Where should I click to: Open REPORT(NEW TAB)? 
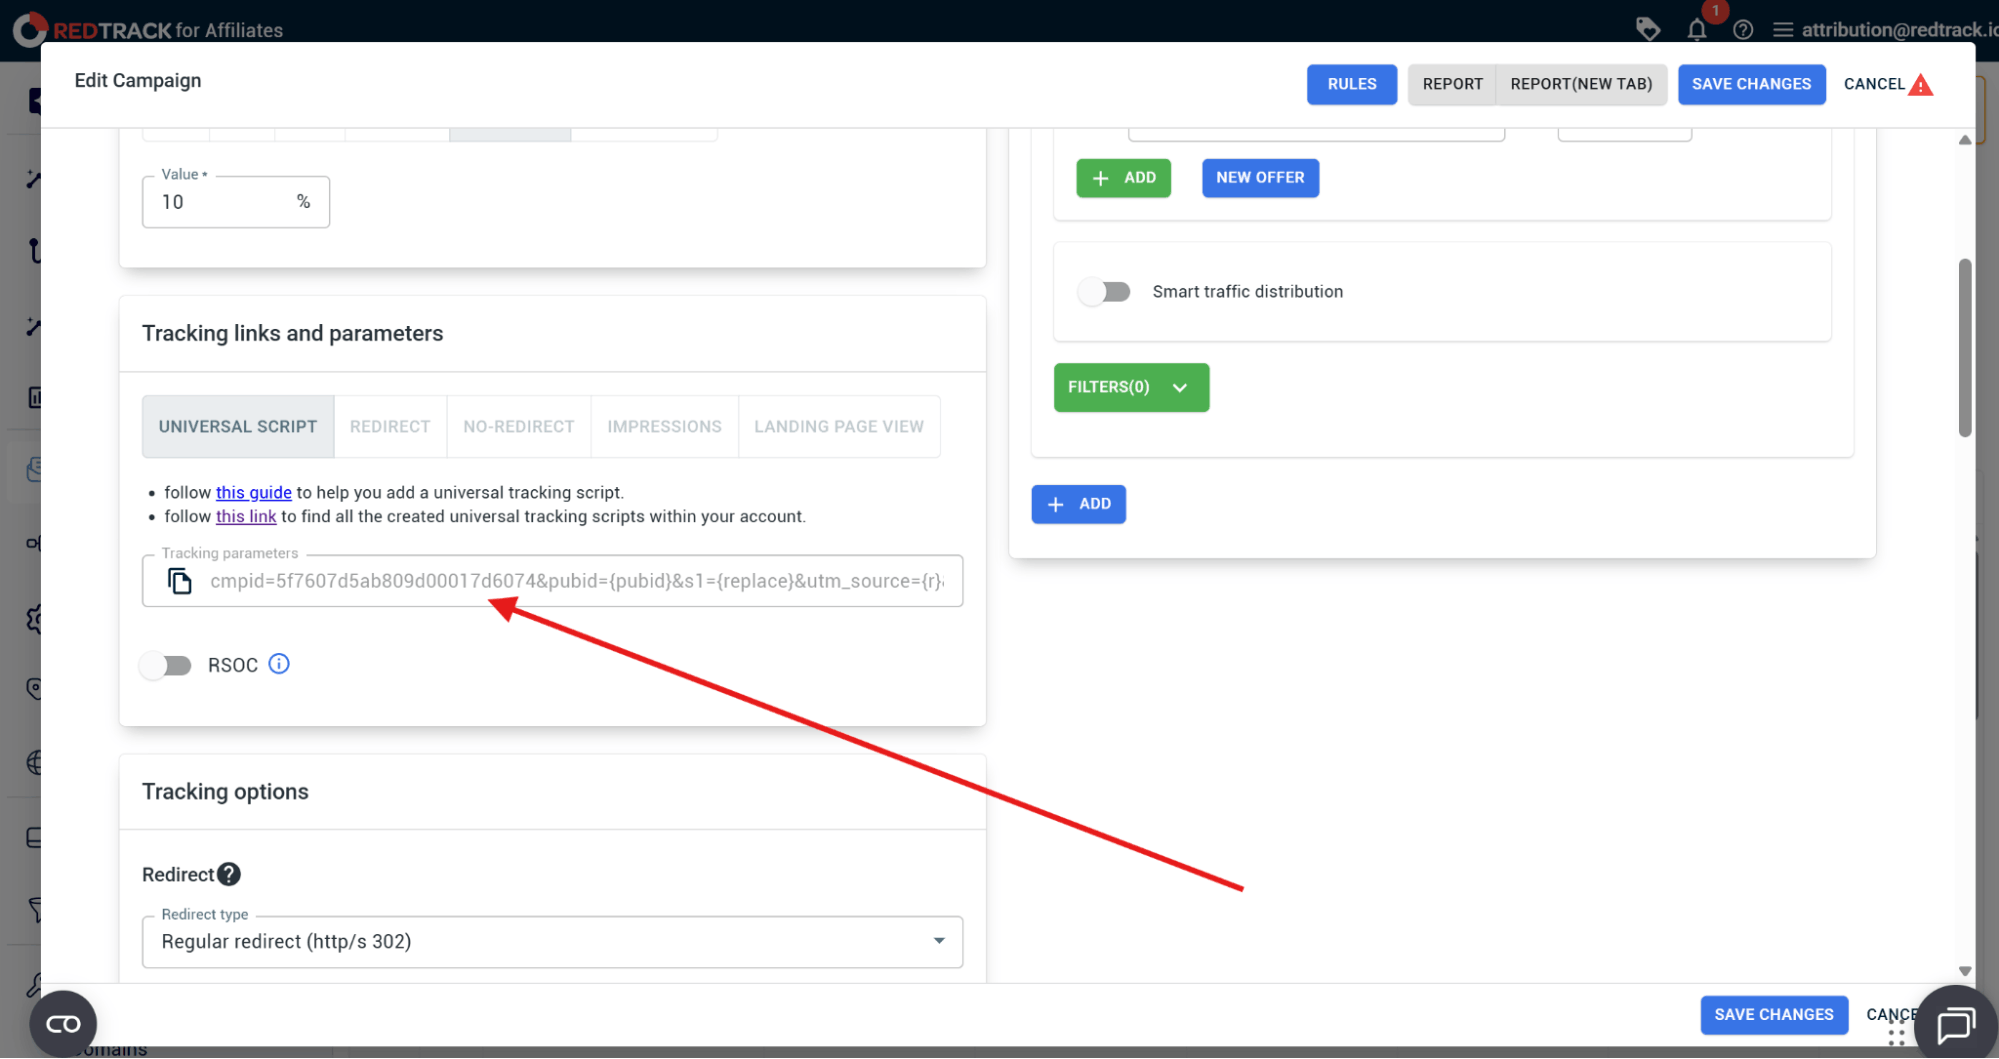point(1581,84)
